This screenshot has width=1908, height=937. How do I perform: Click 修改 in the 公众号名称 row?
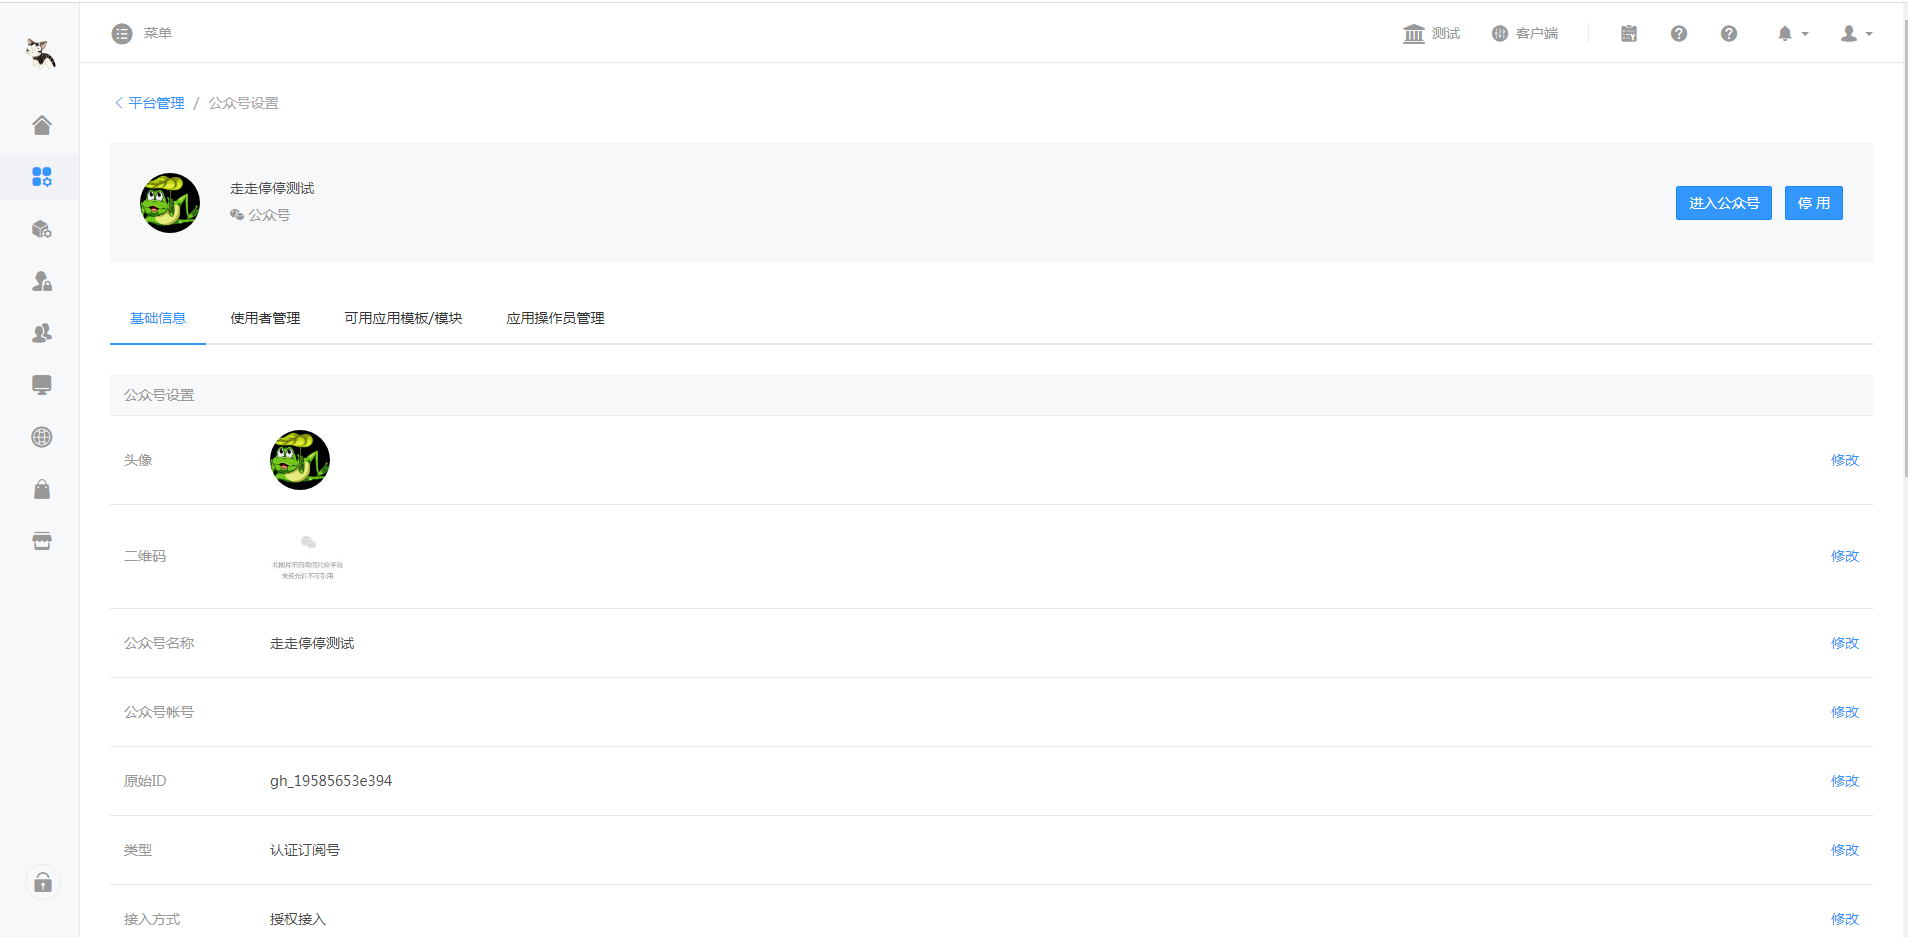pyautogui.click(x=1844, y=643)
